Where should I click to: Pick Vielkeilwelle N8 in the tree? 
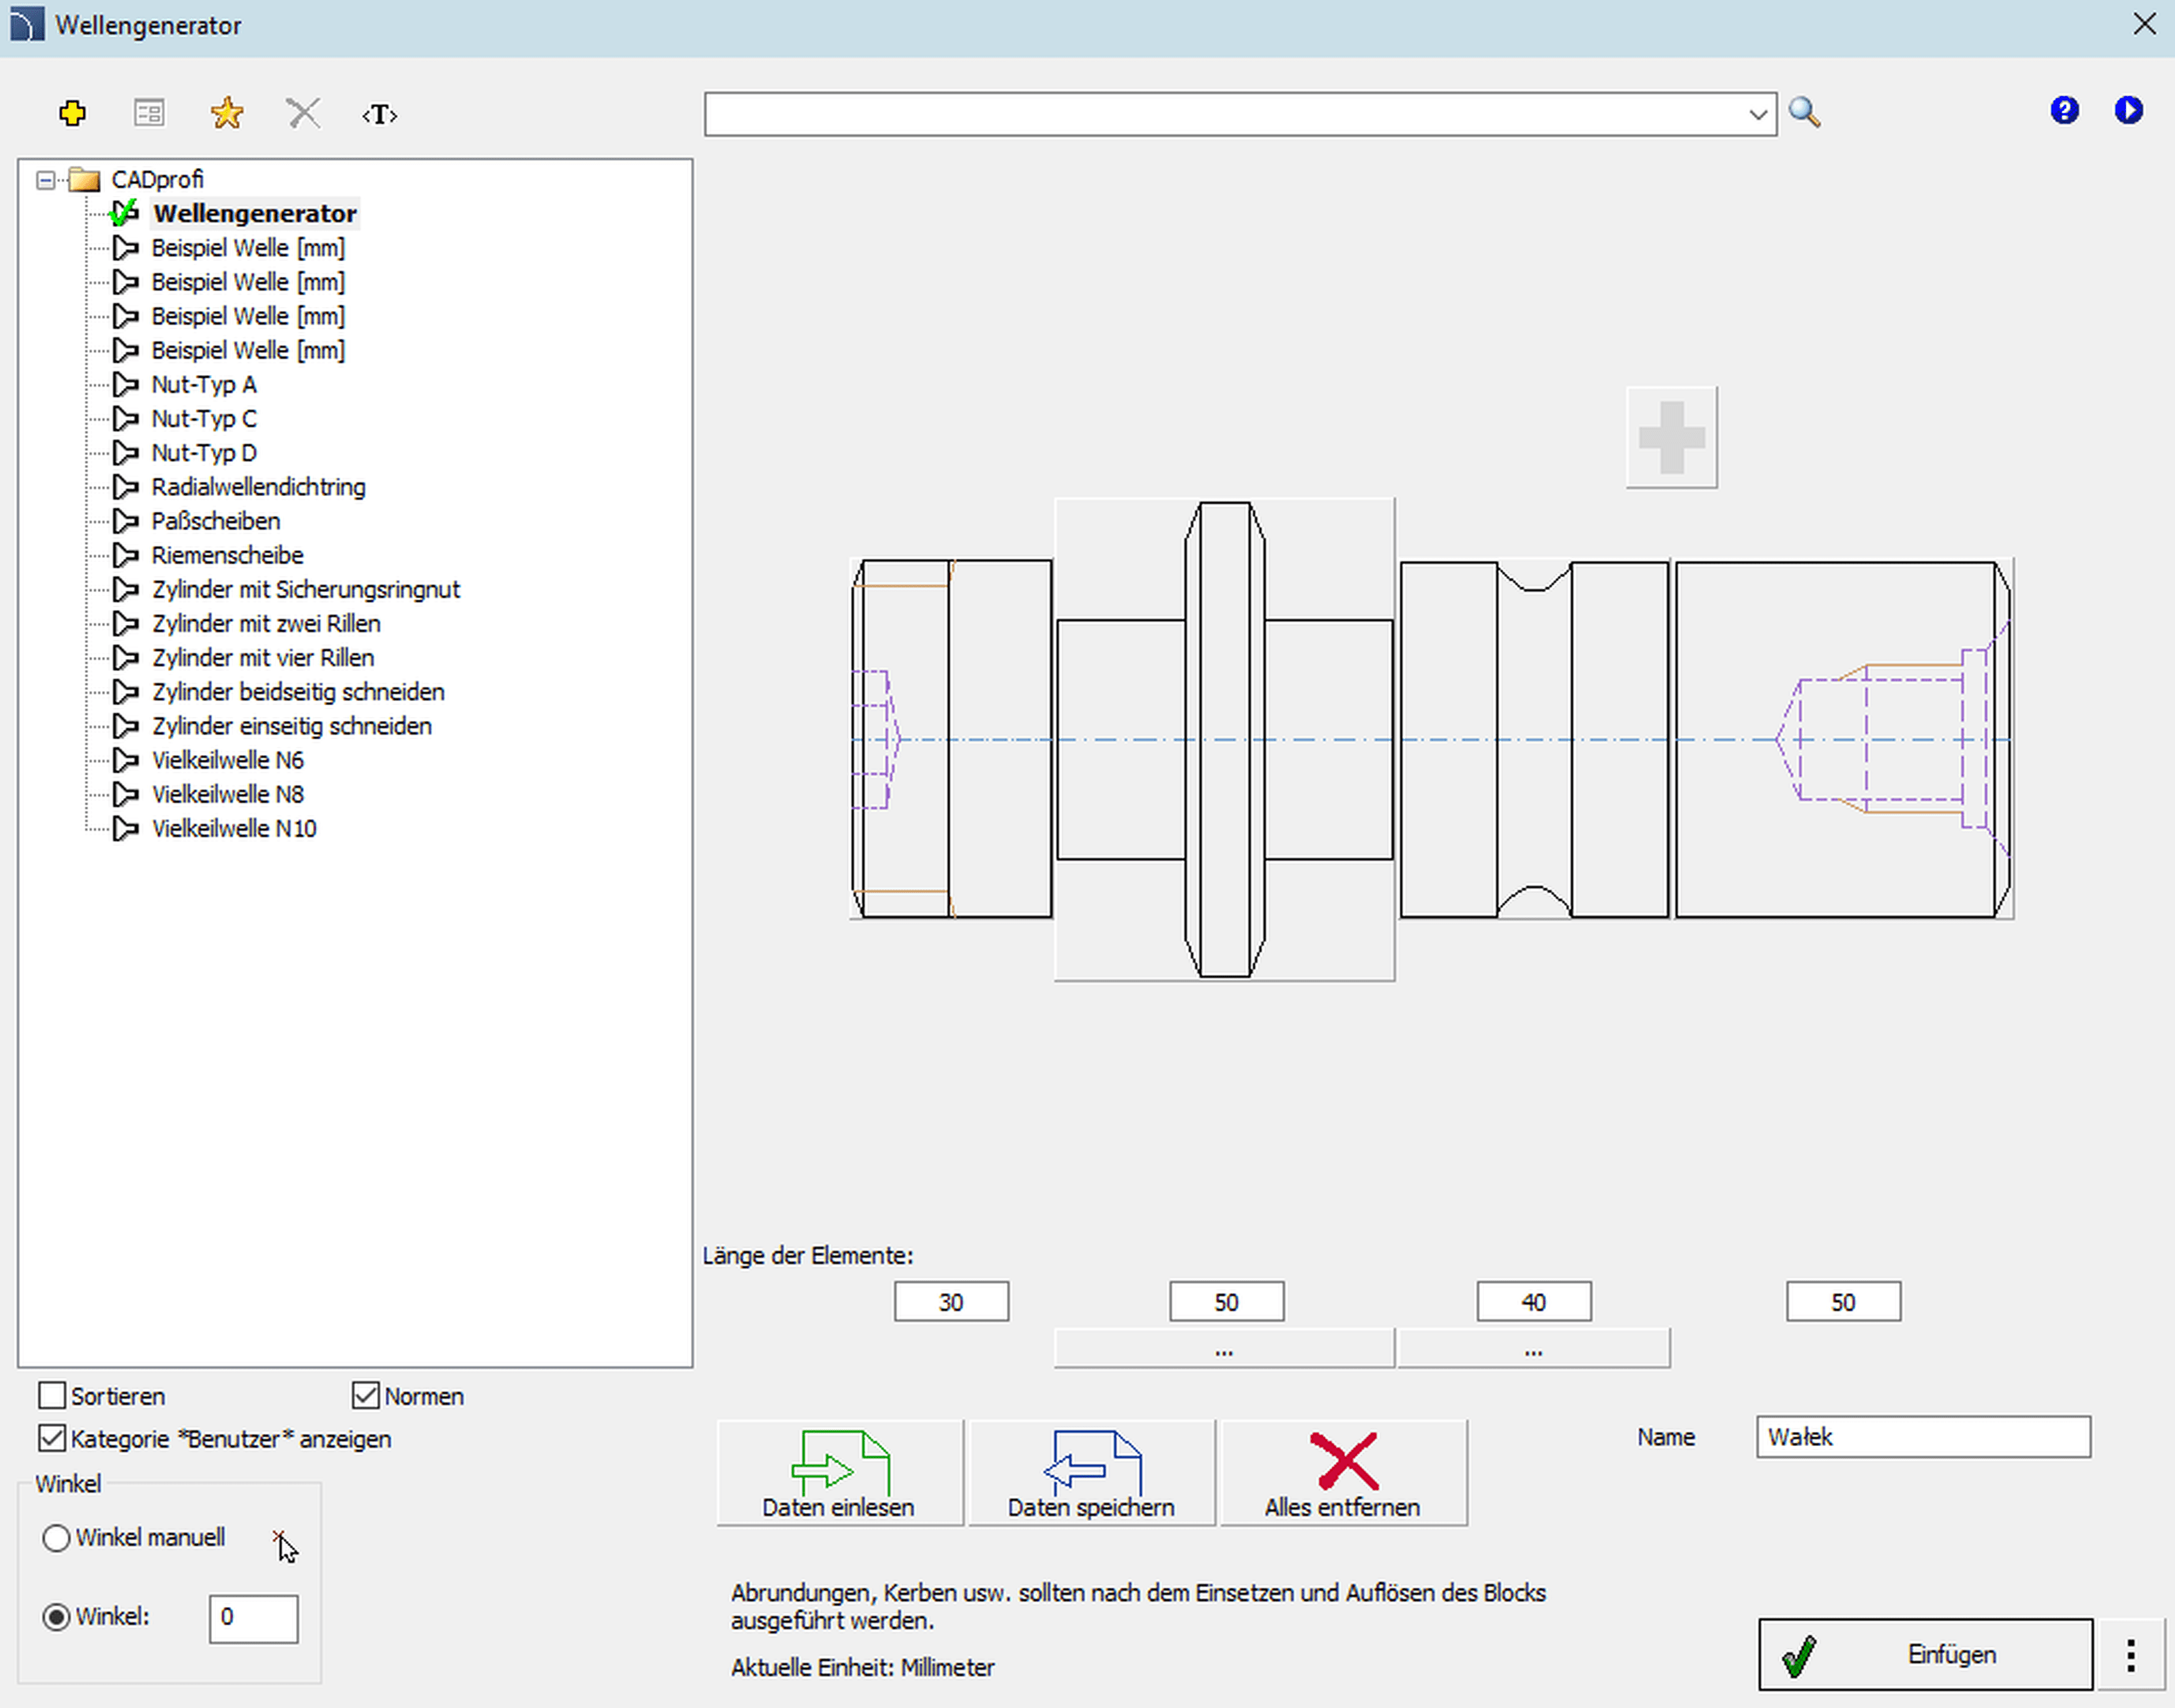tap(228, 794)
